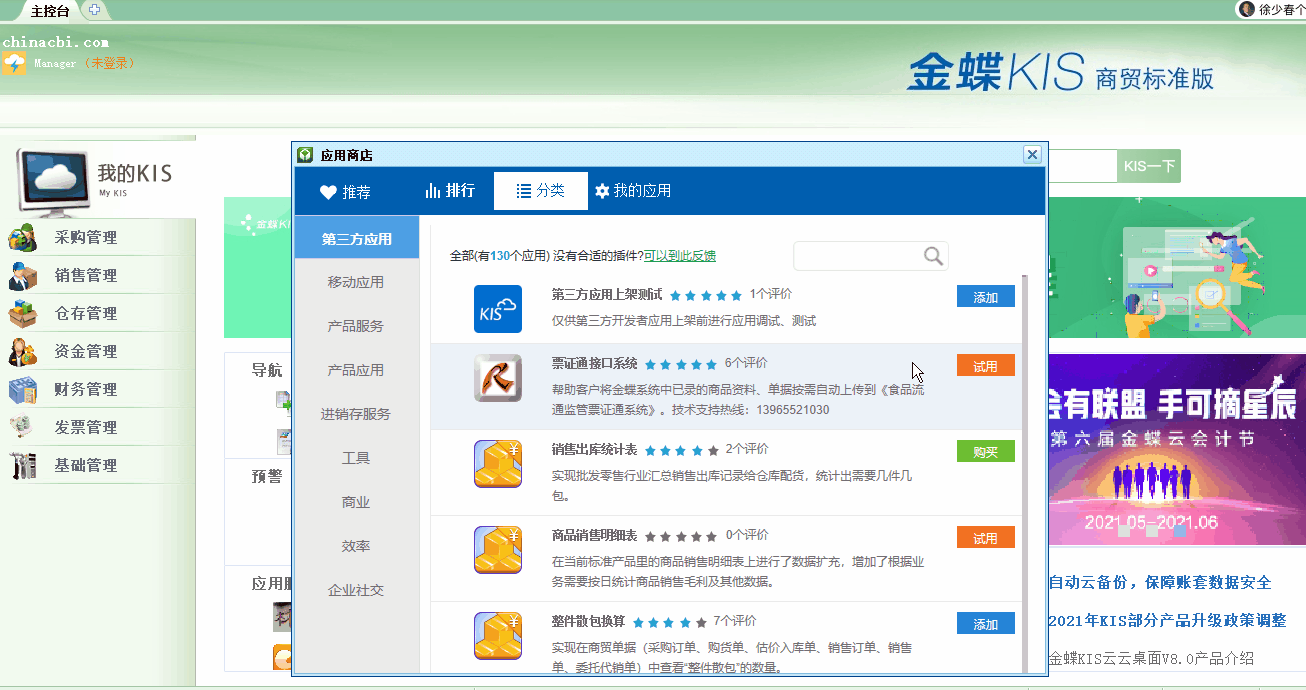The height and width of the screenshot is (690, 1306).
Task: Click the 票证通接口系统 app icon
Action: [x=498, y=378]
